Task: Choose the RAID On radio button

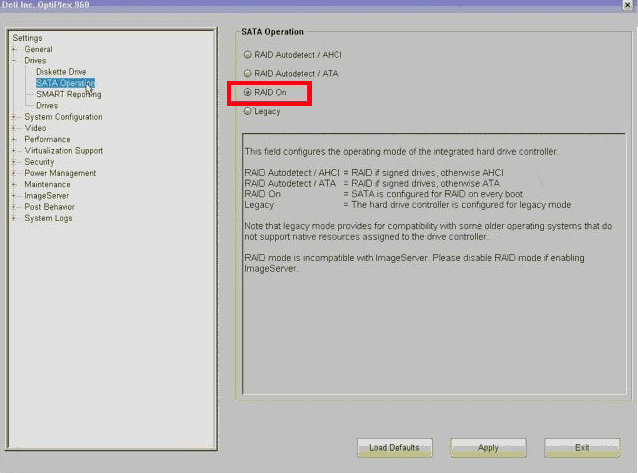Action: (x=248, y=92)
